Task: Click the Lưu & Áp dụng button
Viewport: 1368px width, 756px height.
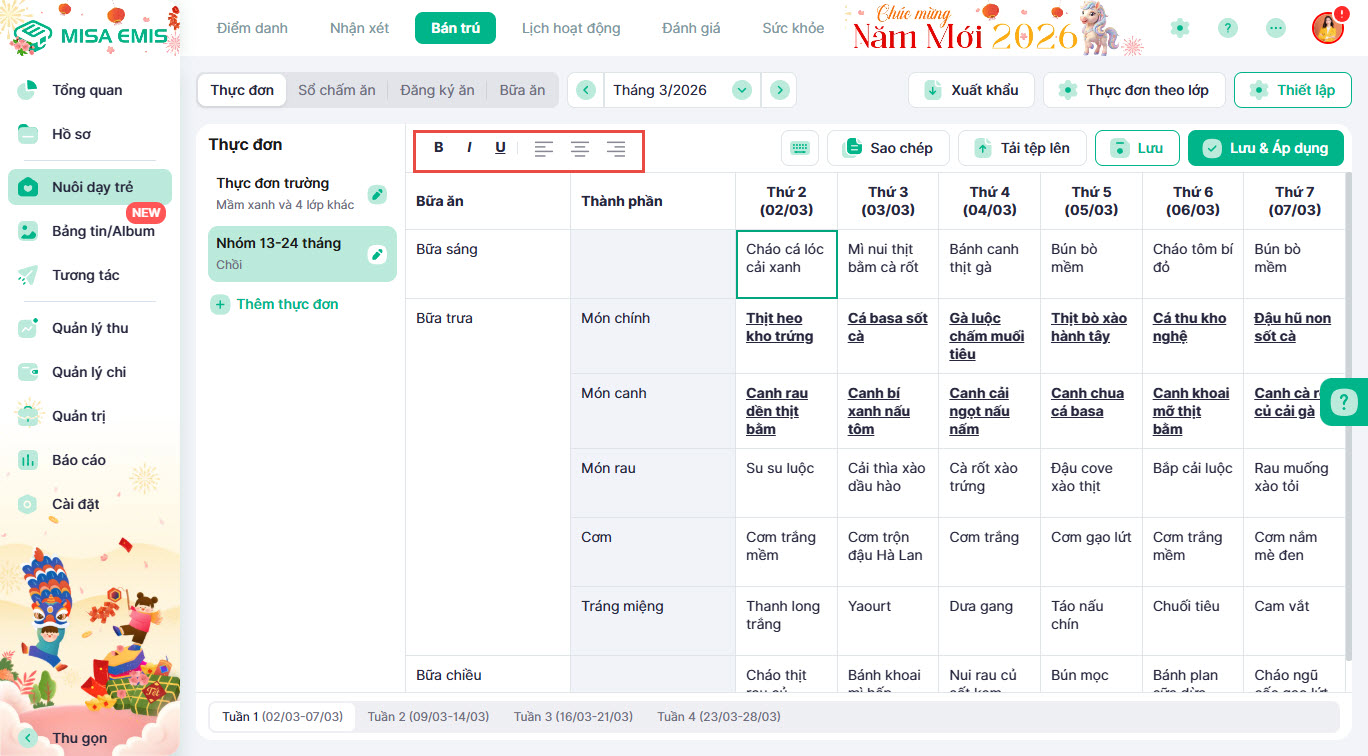Action: [x=1265, y=148]
